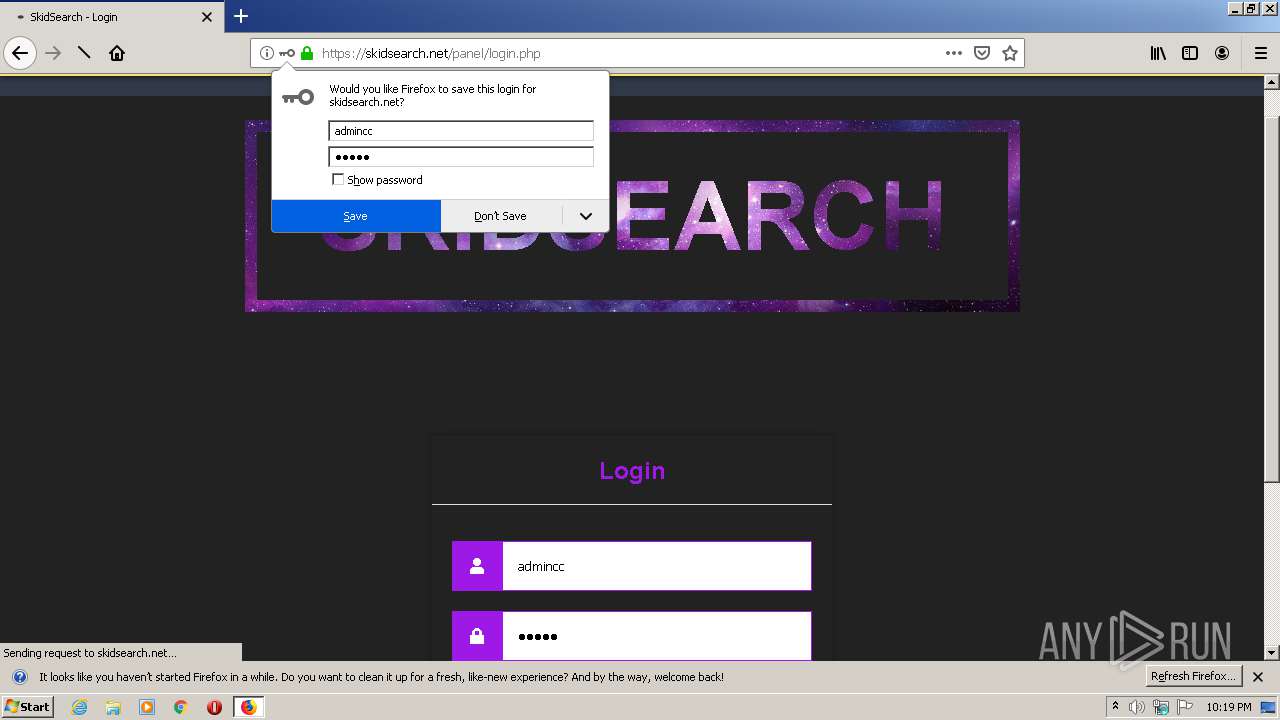Switch to Firefox taskbar button
This screenshot has width=1280, height=720.
[x=248, y=707]
